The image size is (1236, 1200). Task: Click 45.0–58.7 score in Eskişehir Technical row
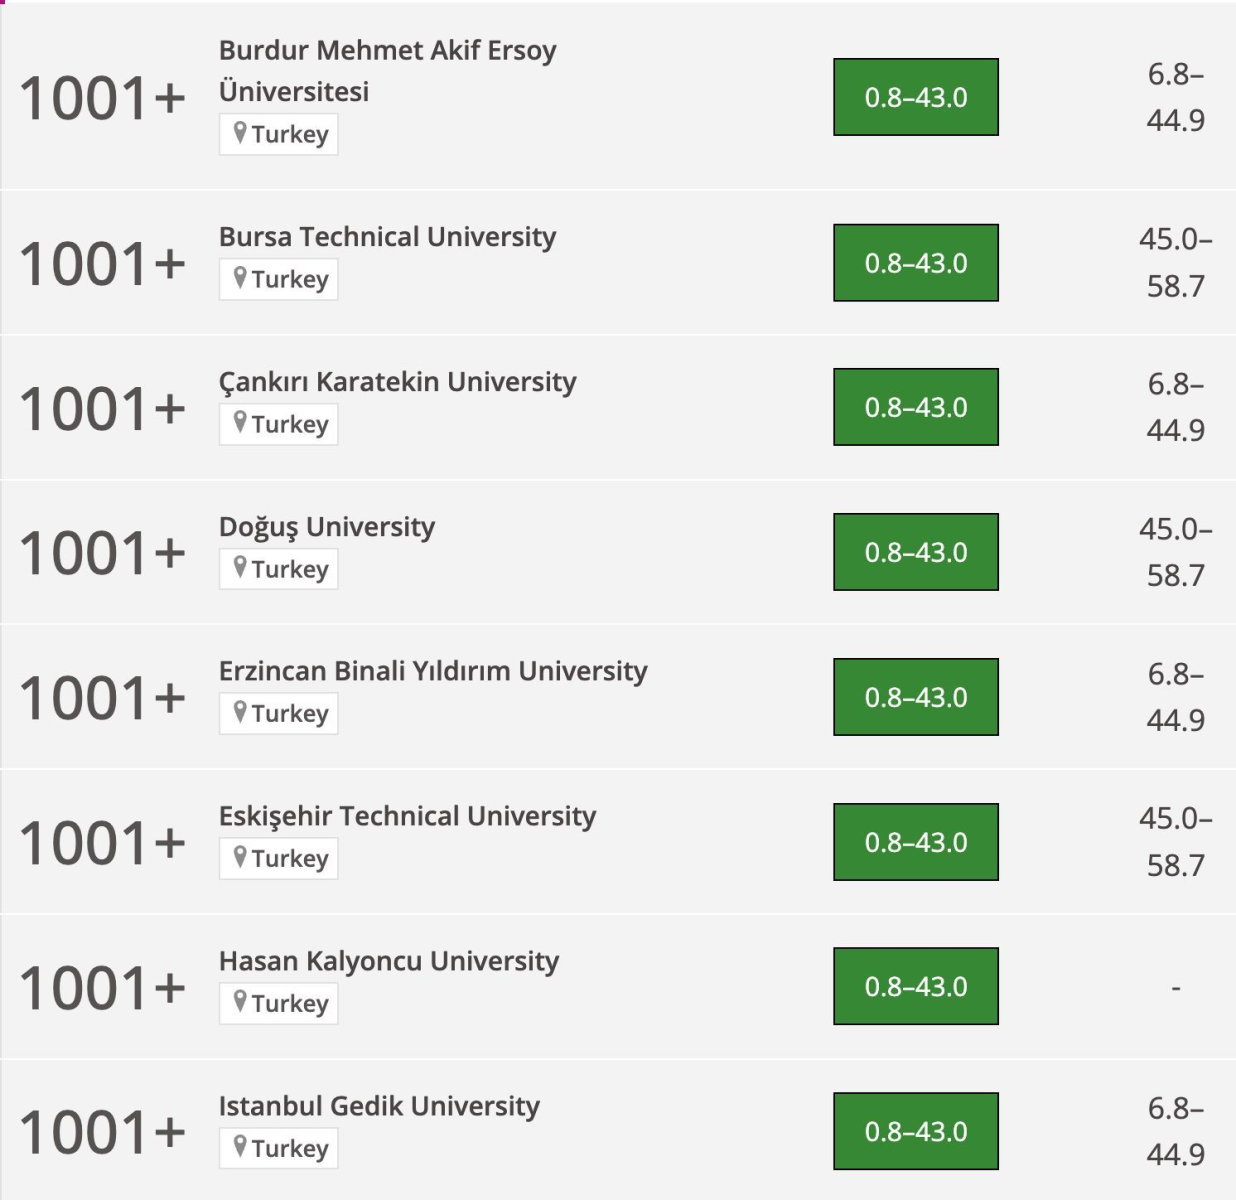1175,841
